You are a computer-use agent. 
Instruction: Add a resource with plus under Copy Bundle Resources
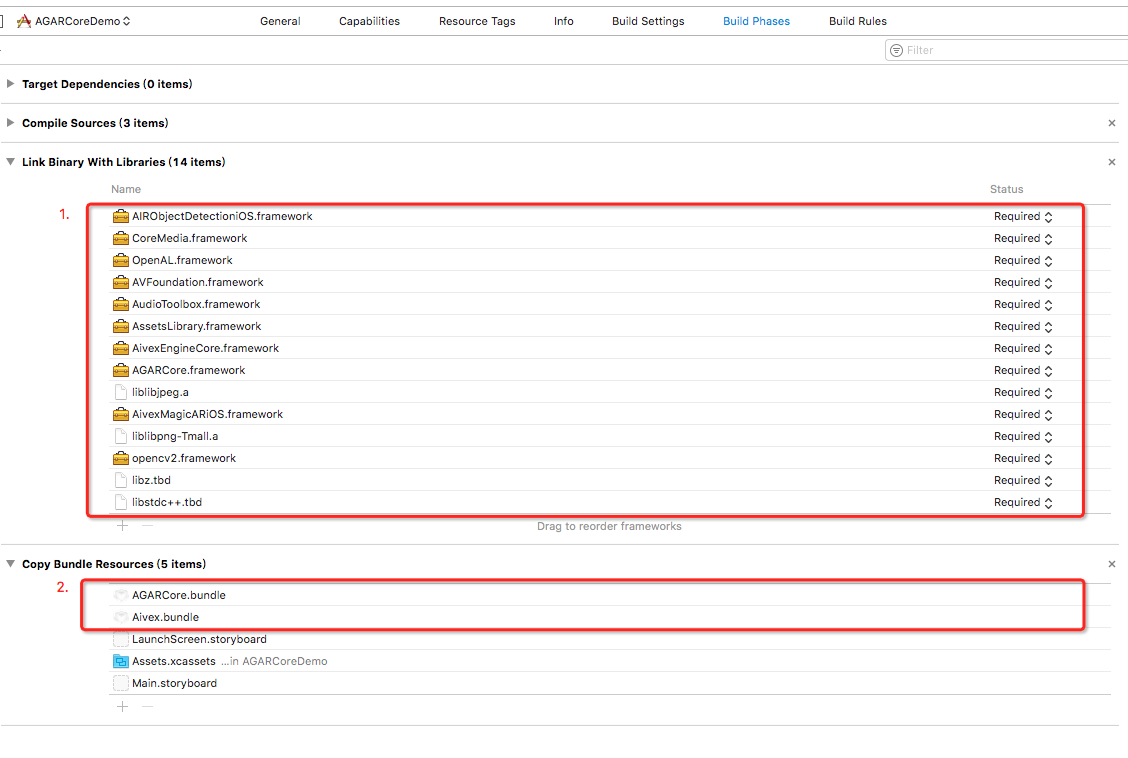122,707
